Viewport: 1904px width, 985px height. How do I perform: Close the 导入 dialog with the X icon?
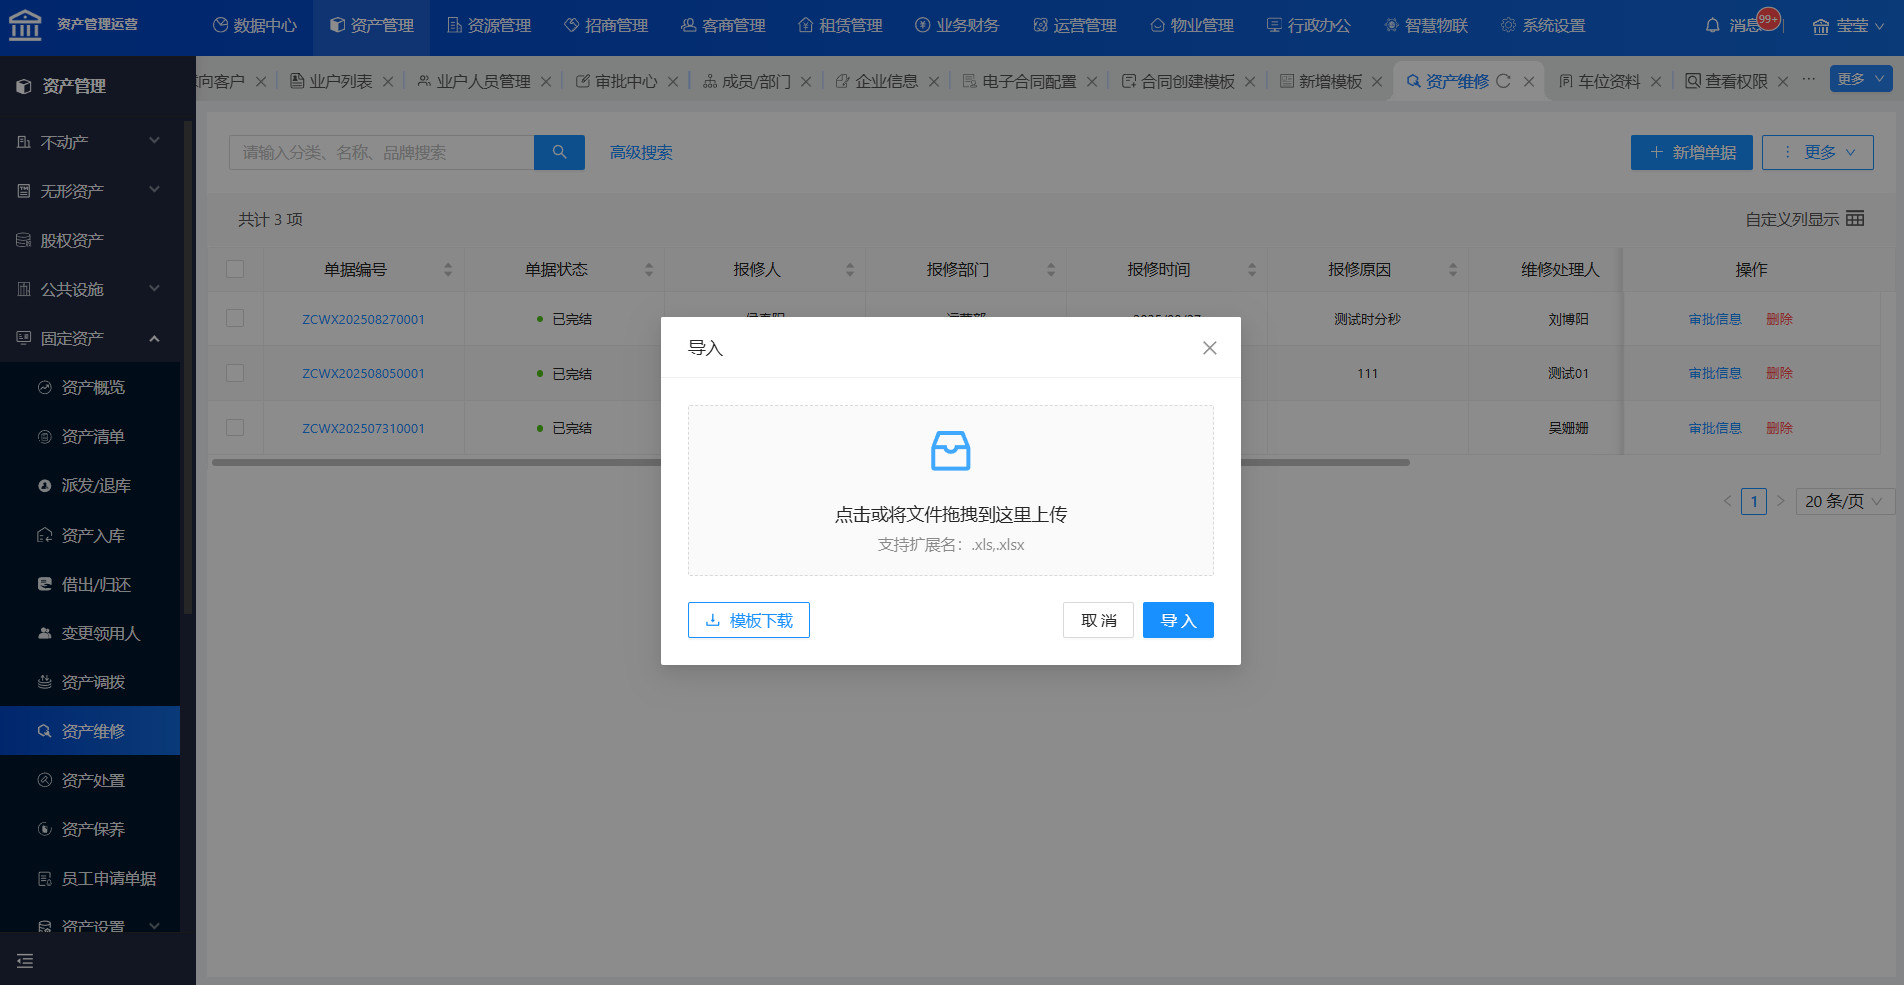[1209, 348]
